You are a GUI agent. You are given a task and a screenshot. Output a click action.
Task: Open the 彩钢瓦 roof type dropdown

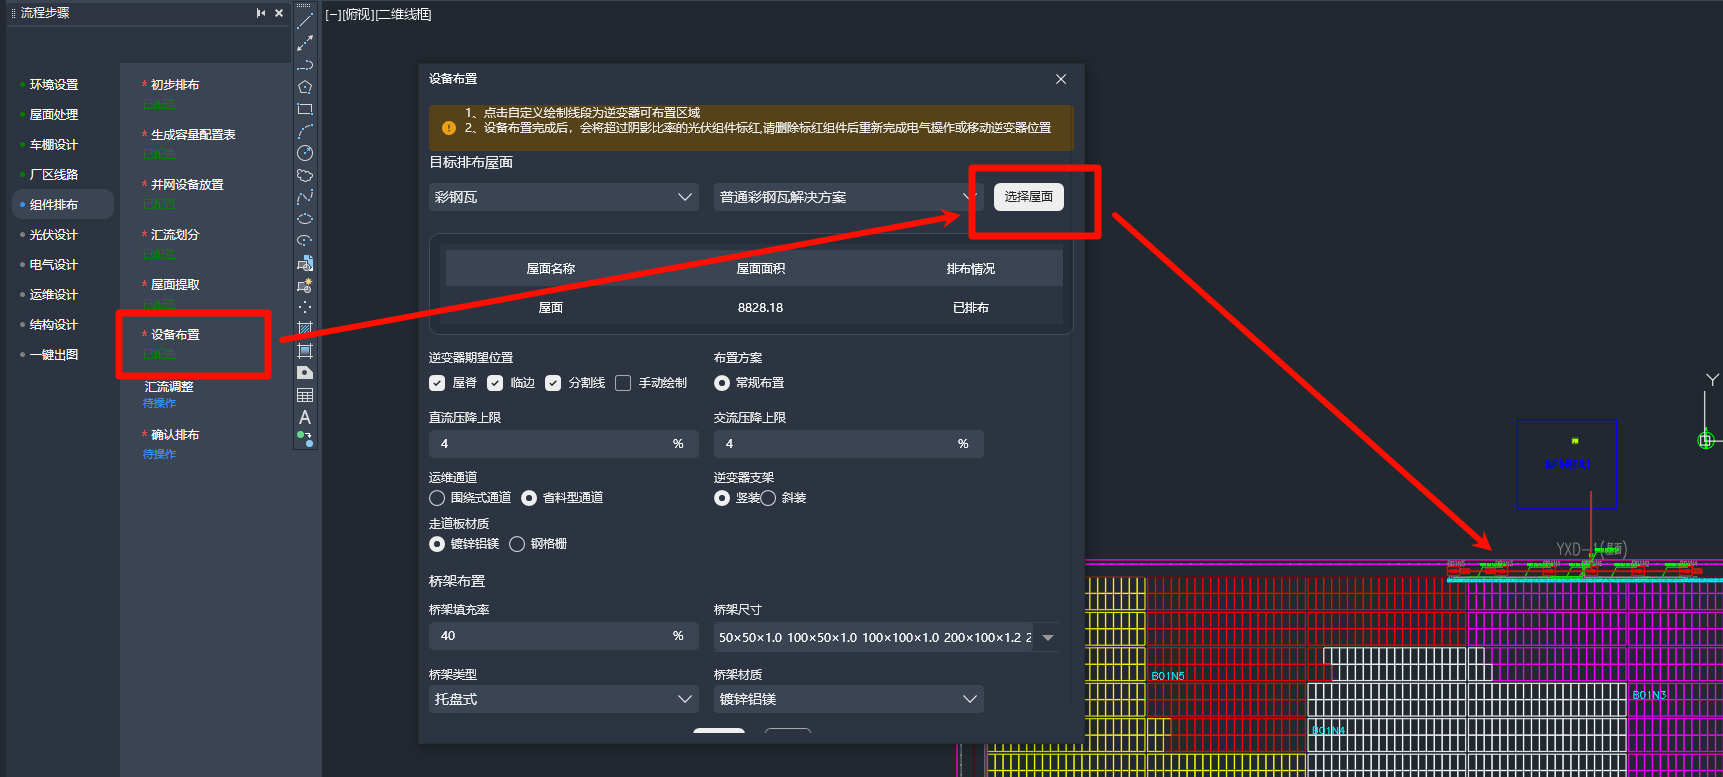pos(563,197)
